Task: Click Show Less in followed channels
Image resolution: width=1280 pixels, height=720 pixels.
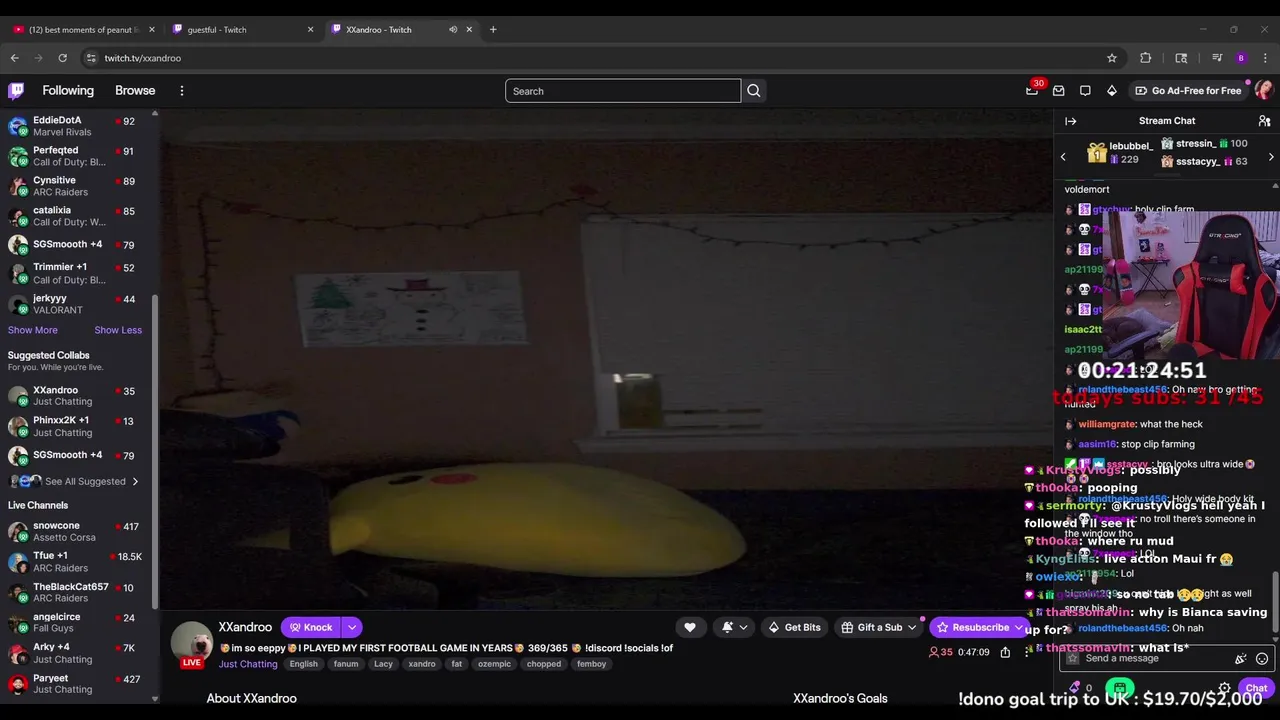Action: click(x=118, y=330)
